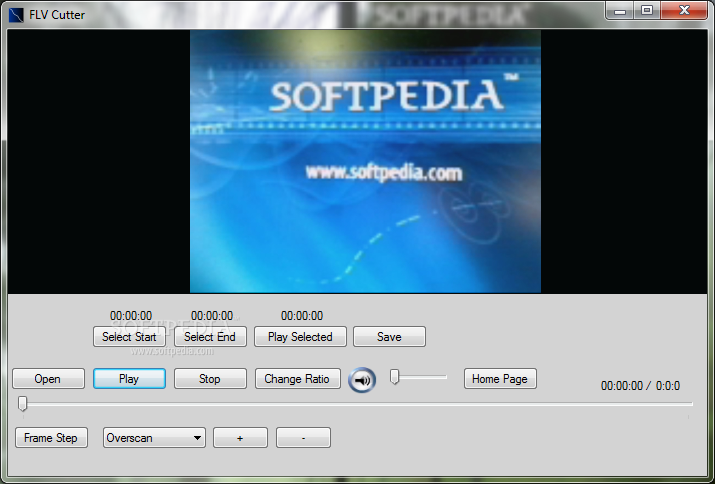Preview the selection with Play Selected
The image size is (715, 484).
click(x=300, y=337)
